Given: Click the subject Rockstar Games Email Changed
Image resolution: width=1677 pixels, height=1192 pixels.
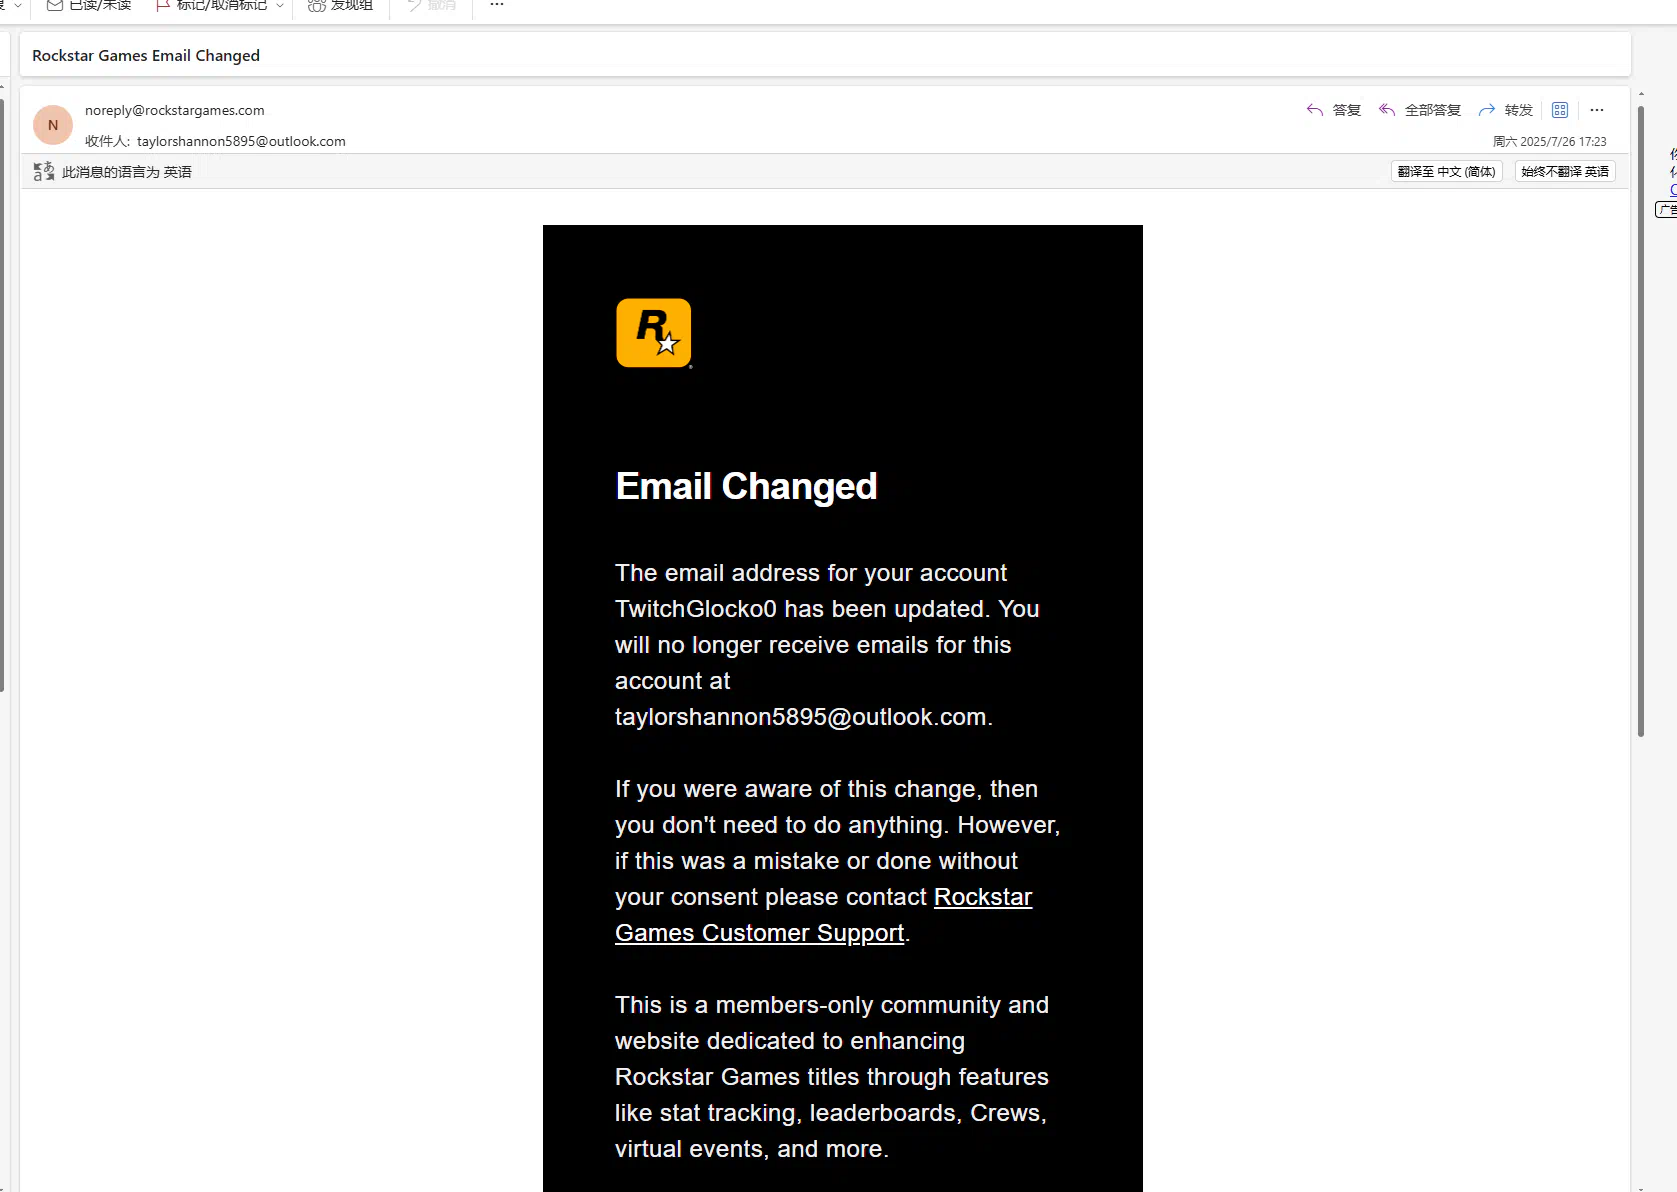Looking at the screenshot, I should [146, 56].
